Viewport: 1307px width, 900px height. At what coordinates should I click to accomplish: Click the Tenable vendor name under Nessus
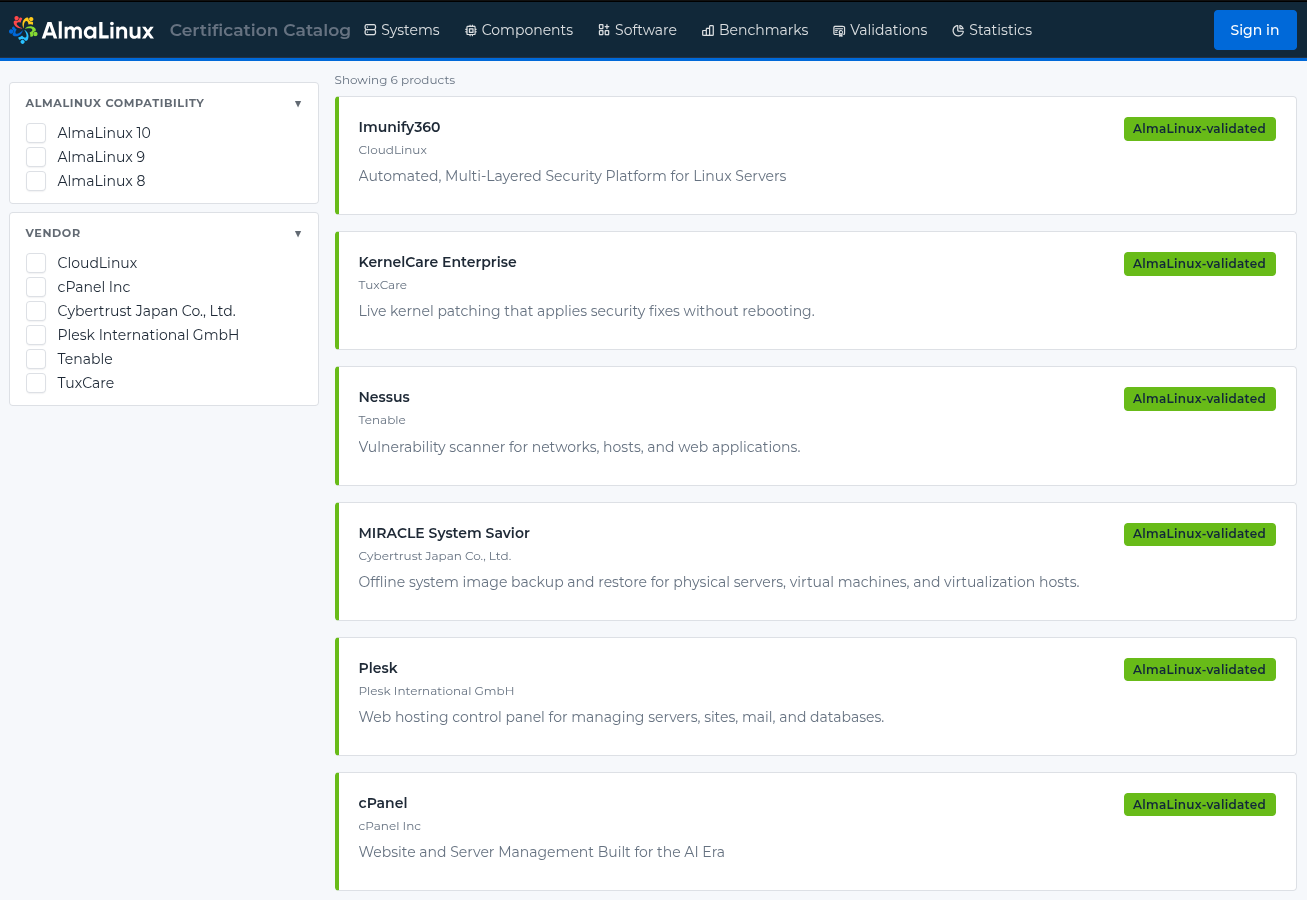tap(382, 420)
